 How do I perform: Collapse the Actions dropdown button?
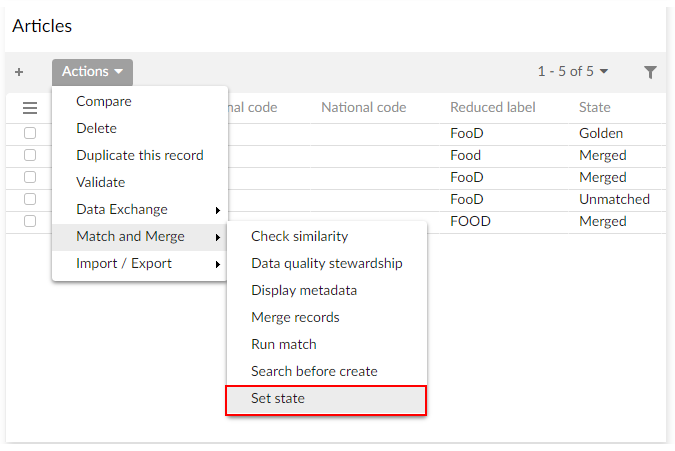click(92, 72)
